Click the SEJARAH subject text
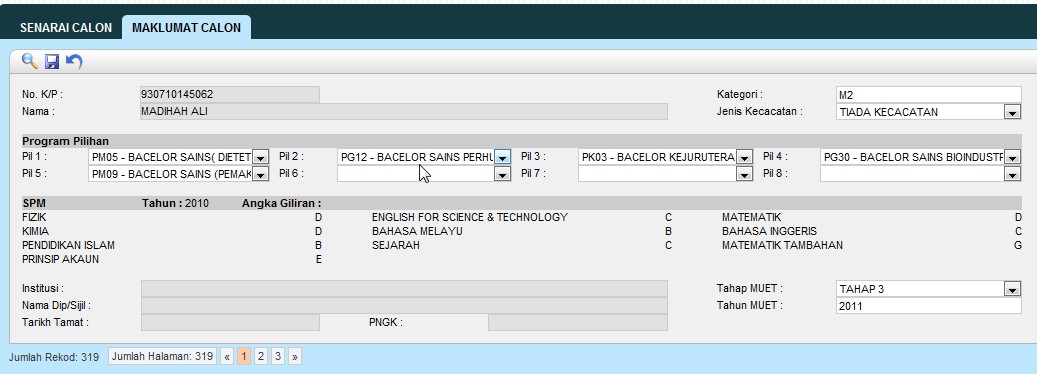 tap(395, 245)
